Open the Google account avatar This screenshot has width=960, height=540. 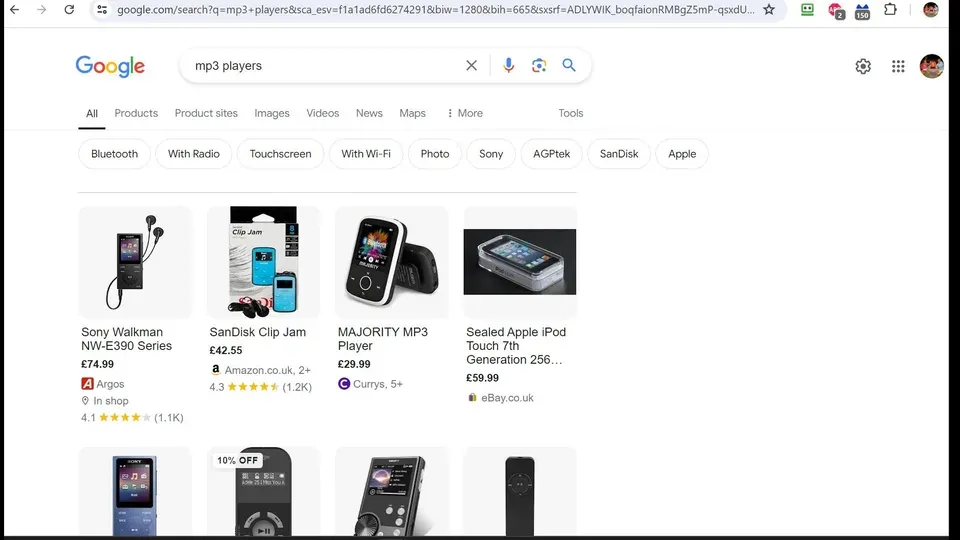pos(931,66)
